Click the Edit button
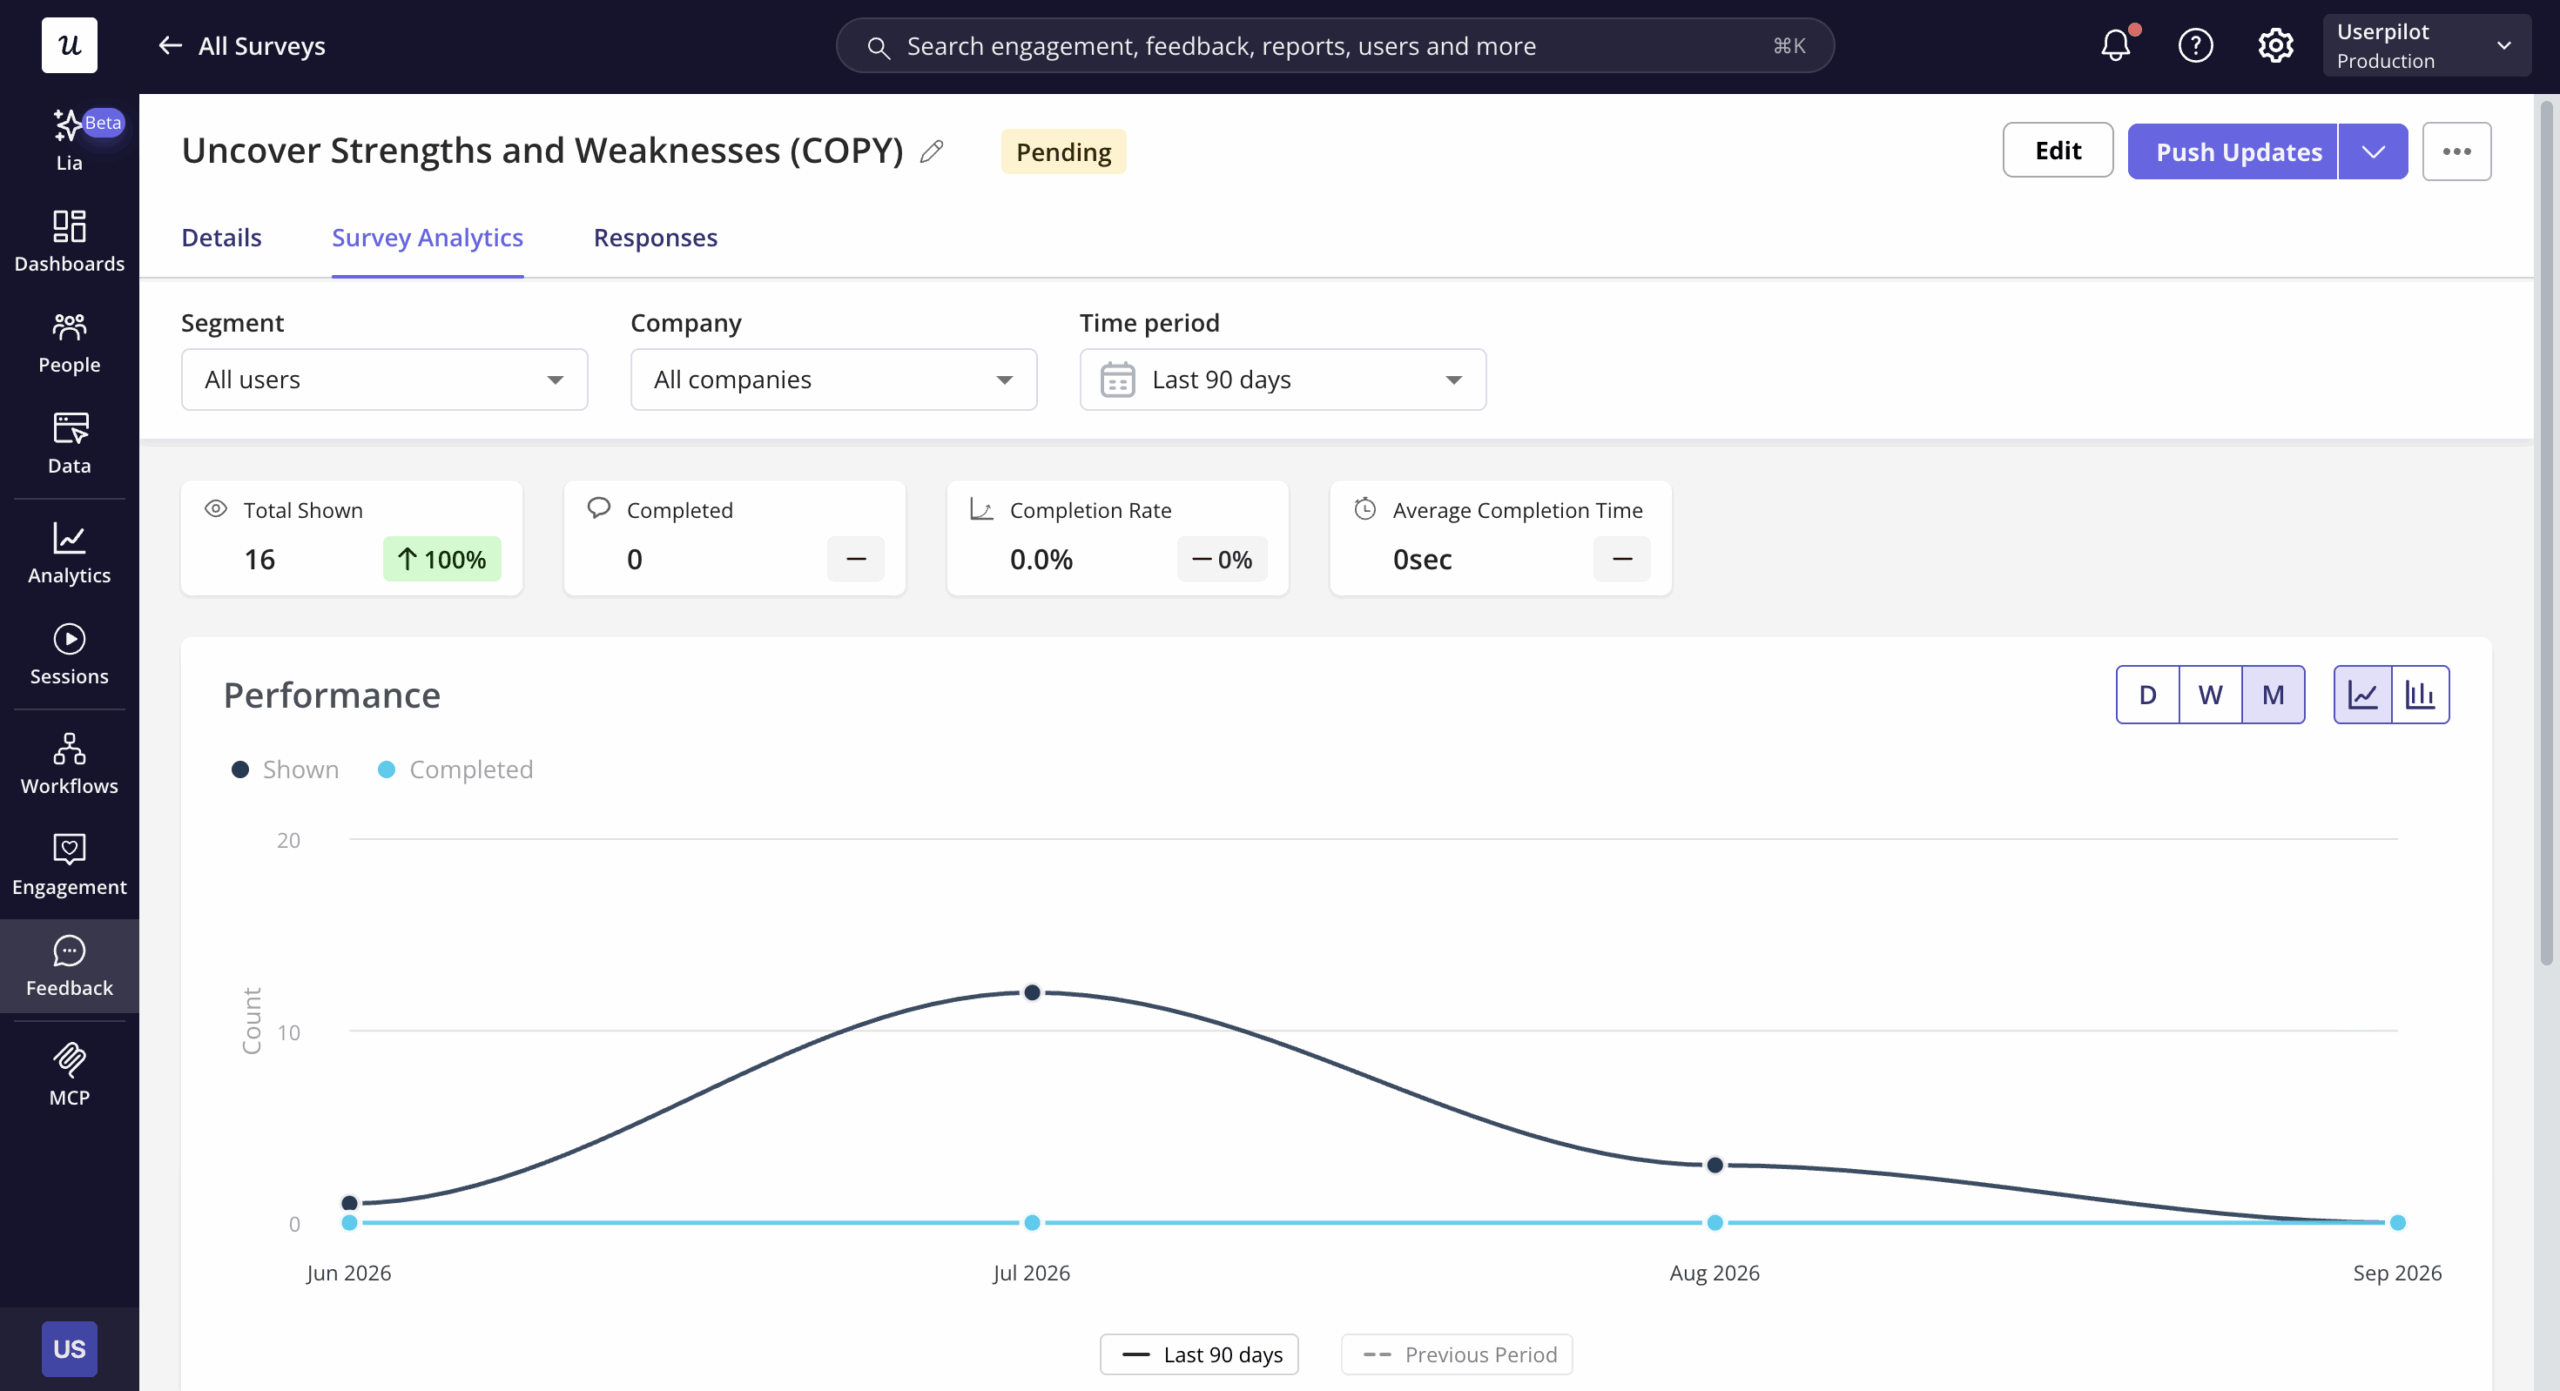Image resolution: width=2560 pixels, height=1391 pixels. (2058, 150)
